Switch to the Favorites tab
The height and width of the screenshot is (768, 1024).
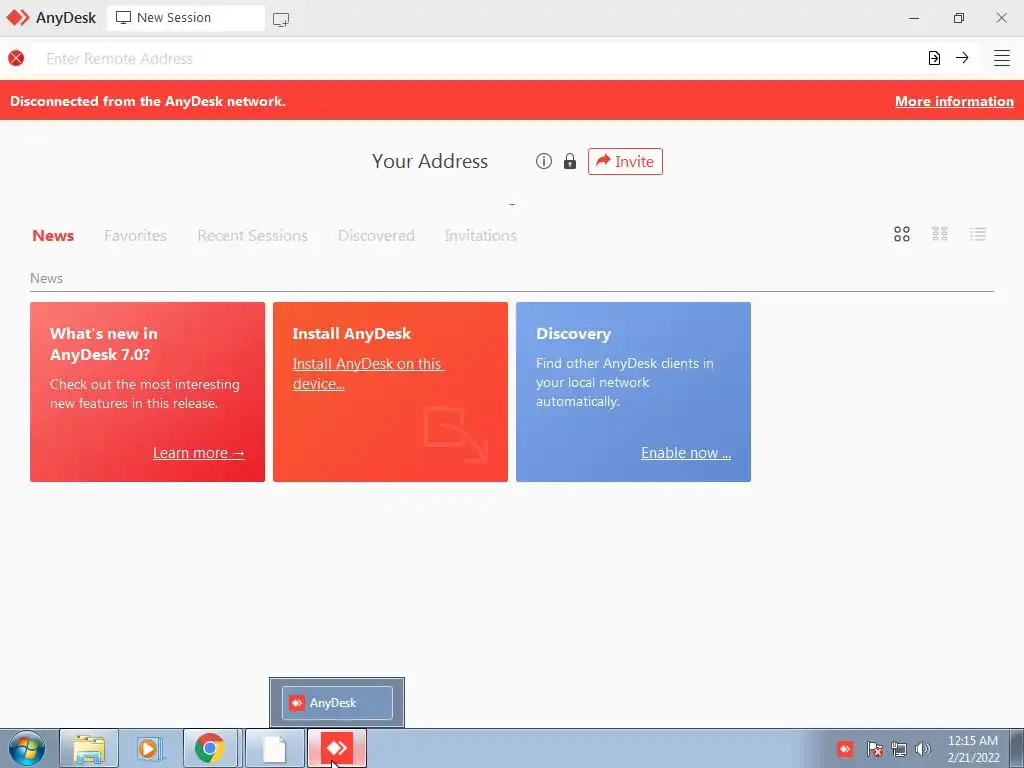pos(135,236)
